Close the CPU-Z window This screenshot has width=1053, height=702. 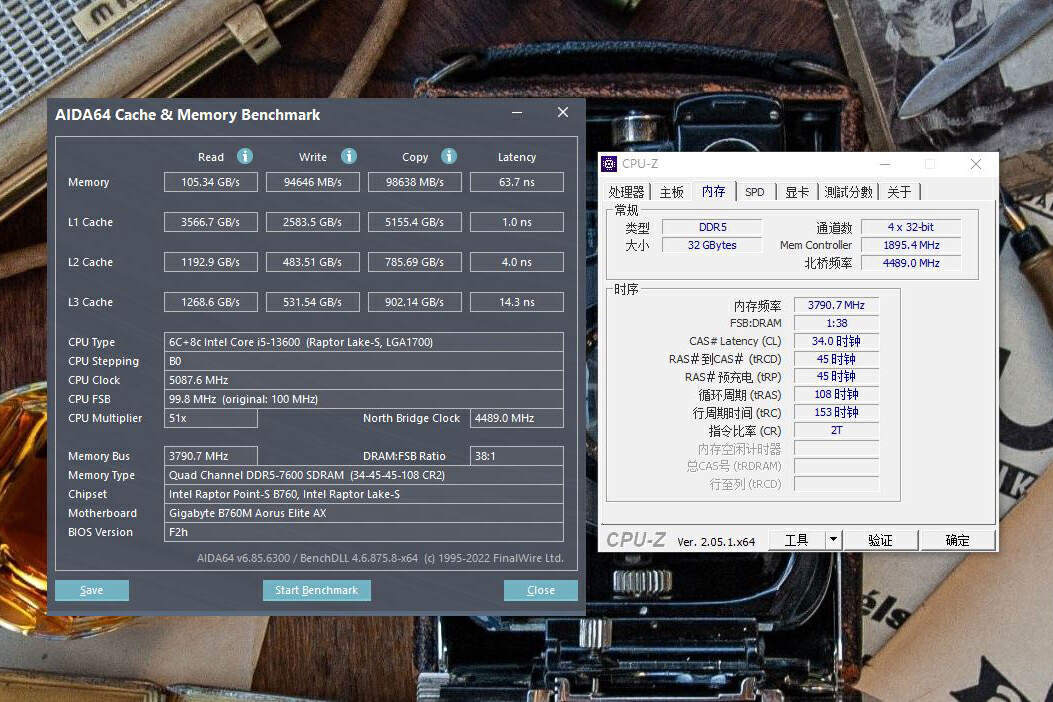(x=976, y=164)
